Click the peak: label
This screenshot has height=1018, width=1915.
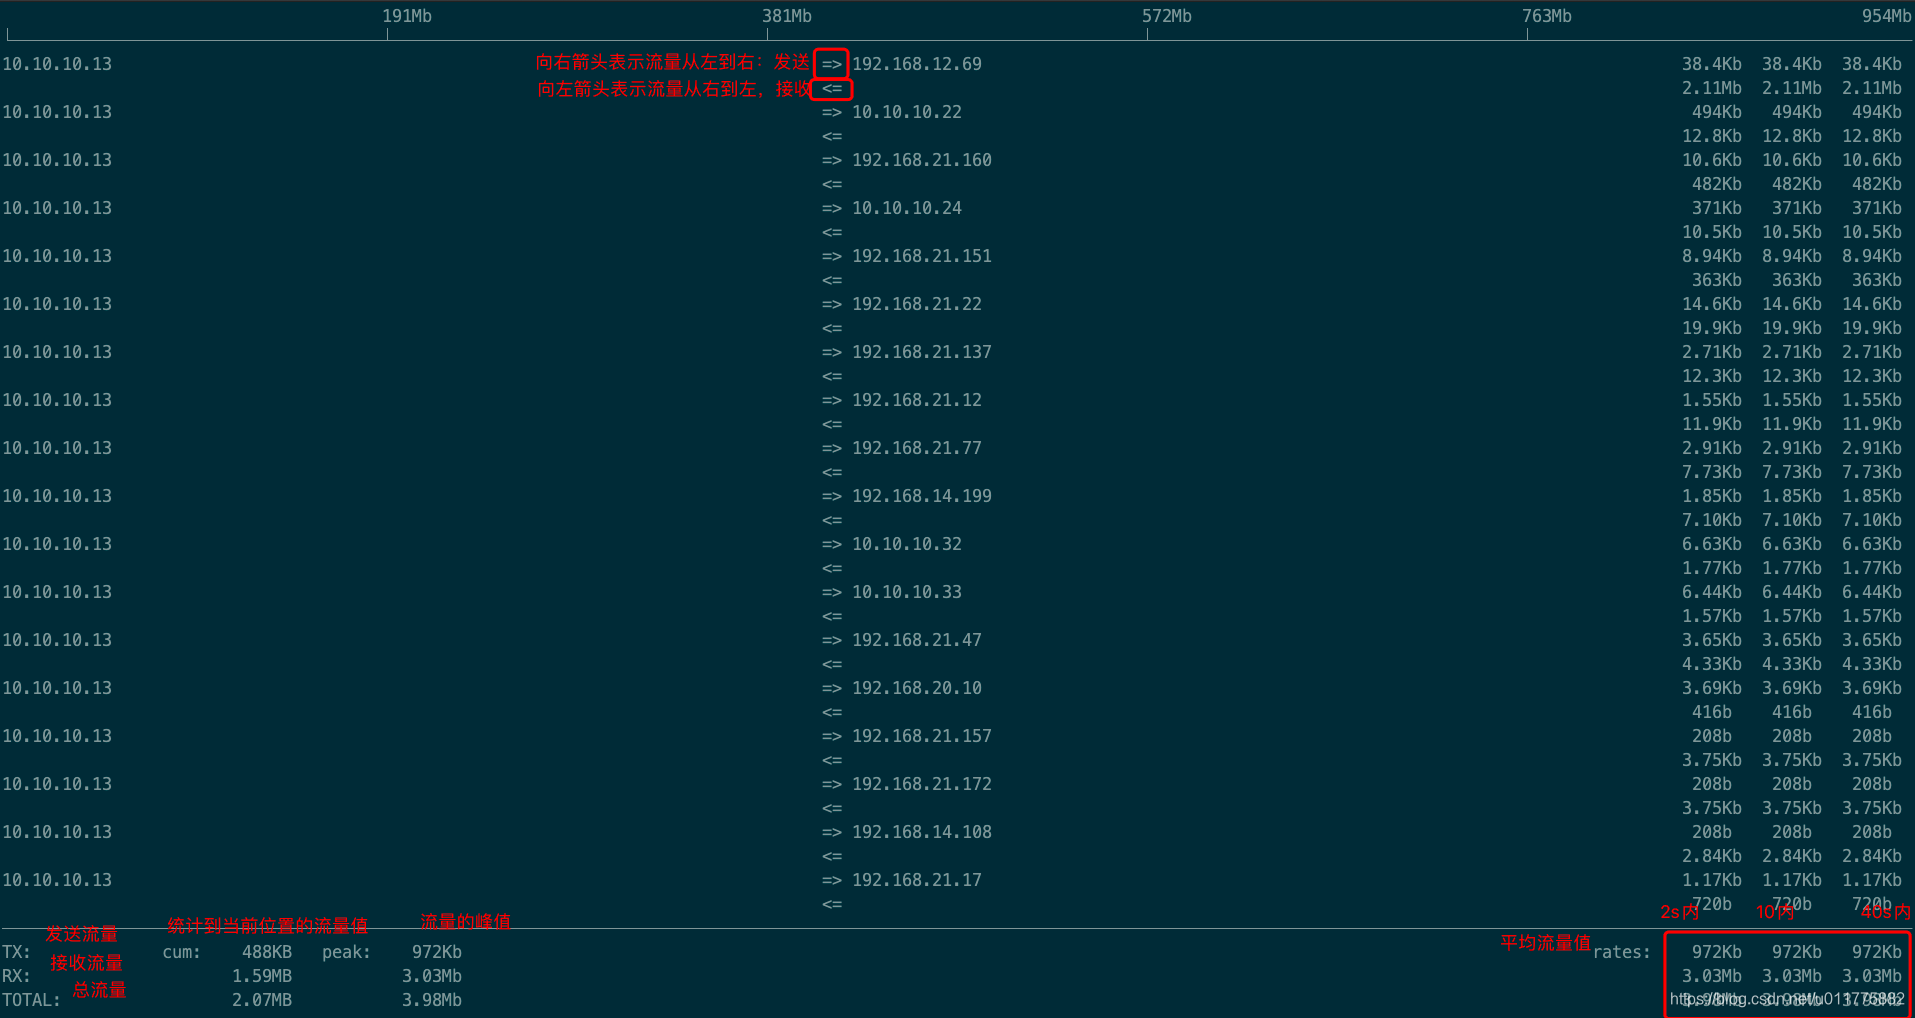point(347,952)
